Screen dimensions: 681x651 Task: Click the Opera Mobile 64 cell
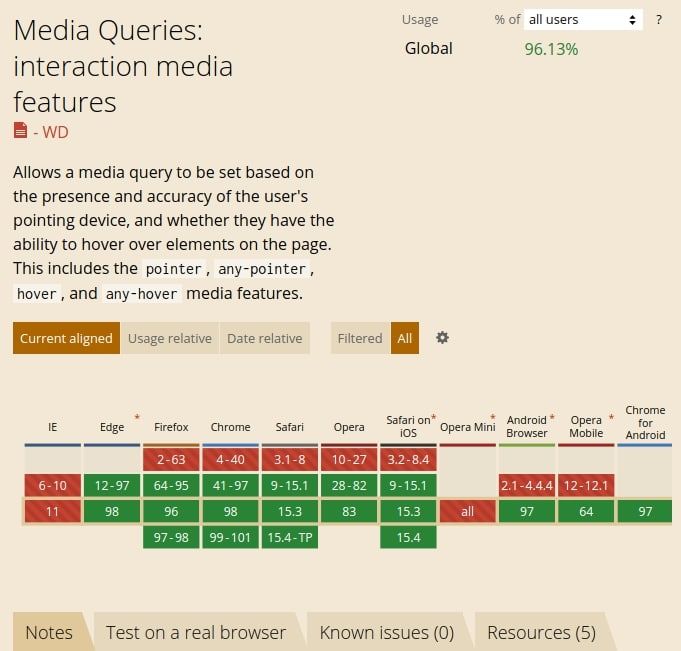[586, 511]
